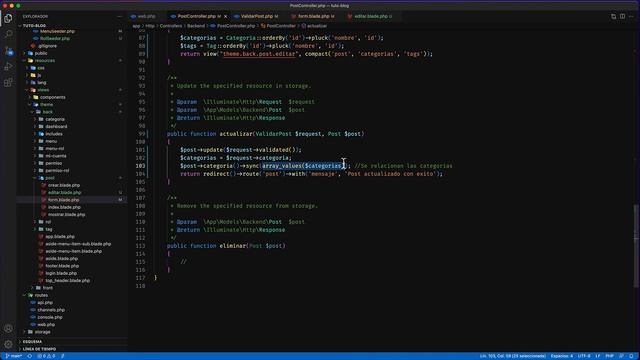The height and width of the screenshot is (360, 640).
Task: Expand the LÍNEA DE TIEMPO section
Action: pos(39,349)
